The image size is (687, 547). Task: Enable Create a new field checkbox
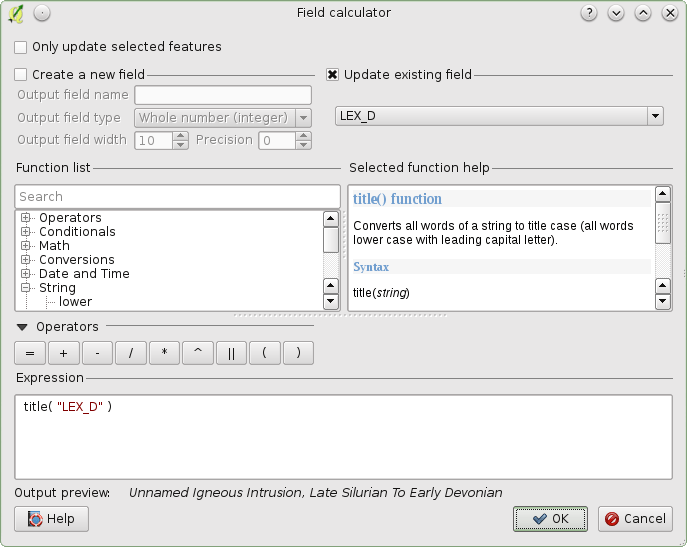(21, 75)
